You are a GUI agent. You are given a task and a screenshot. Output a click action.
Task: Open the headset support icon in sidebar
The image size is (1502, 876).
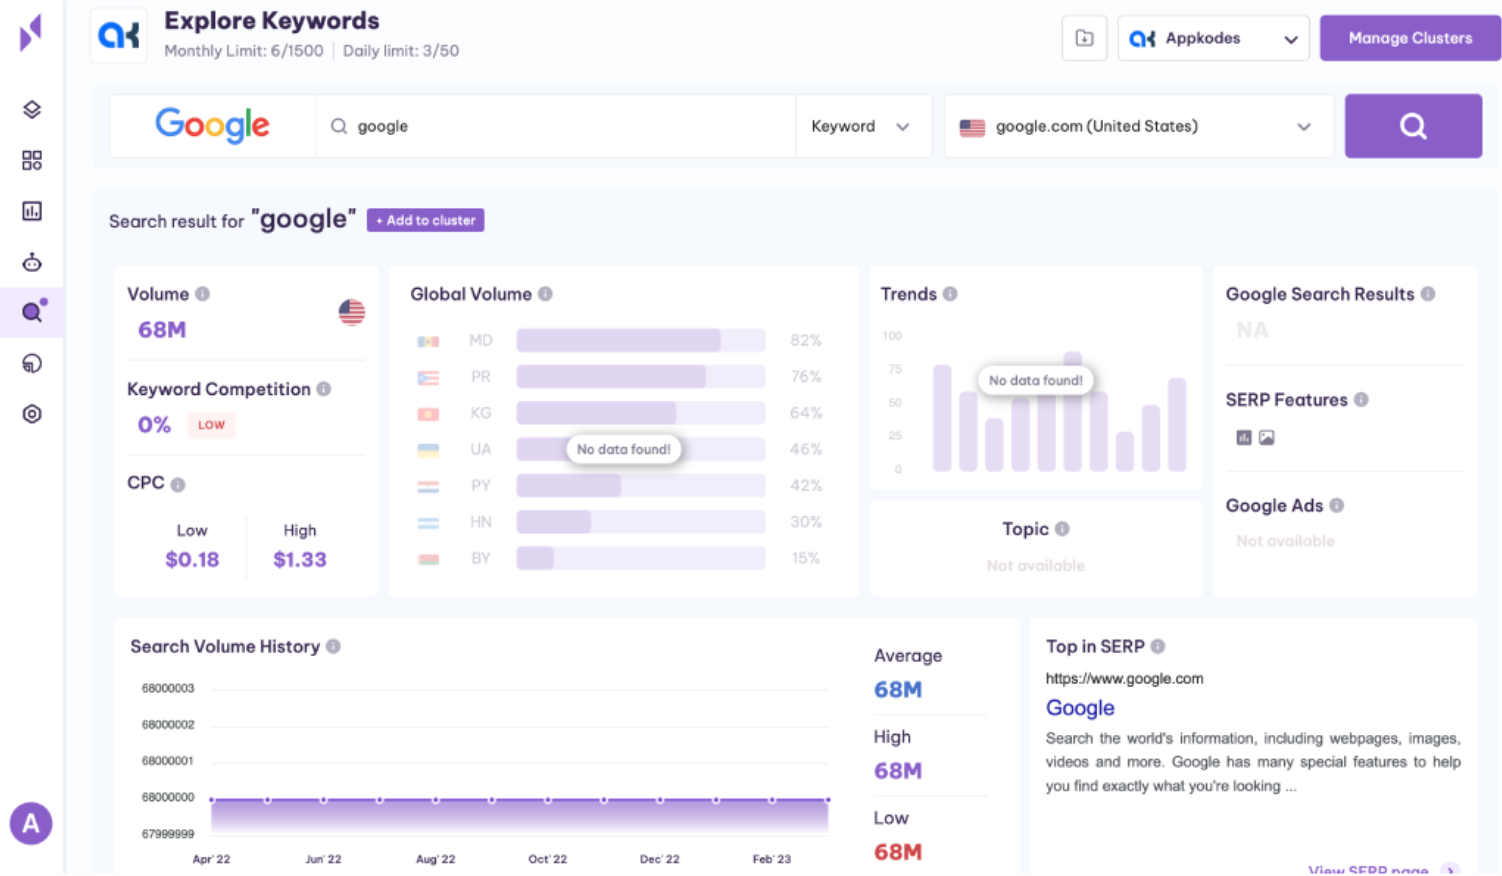click(x=32, y=363)
